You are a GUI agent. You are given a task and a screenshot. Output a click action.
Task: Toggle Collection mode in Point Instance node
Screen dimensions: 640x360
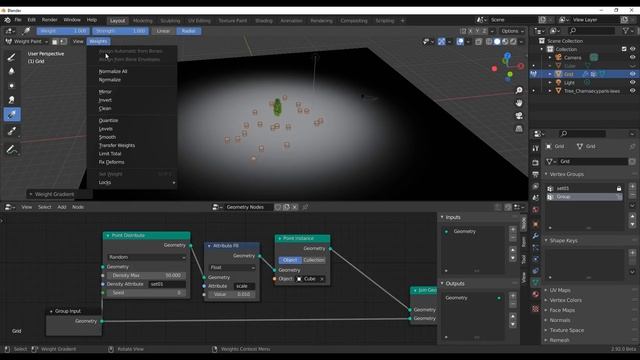point(313,260)
